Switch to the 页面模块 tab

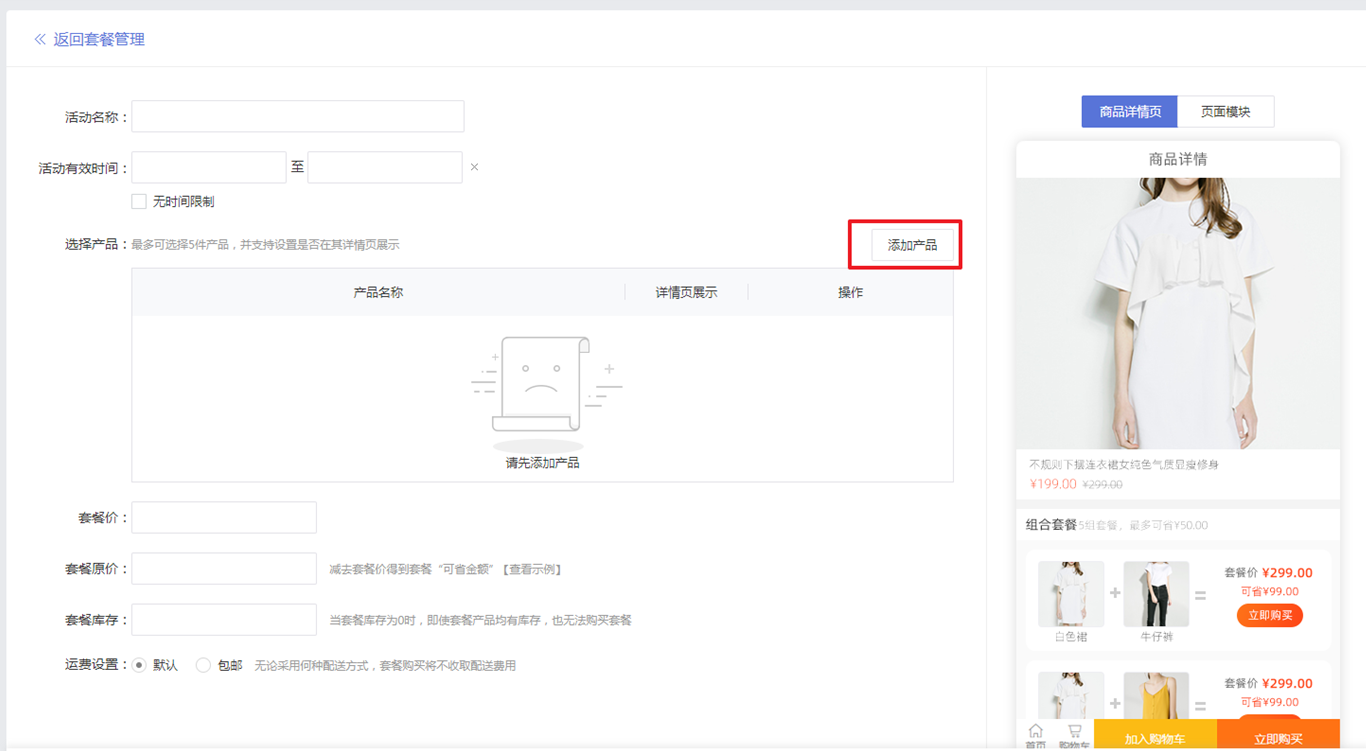click(1225, 112)
